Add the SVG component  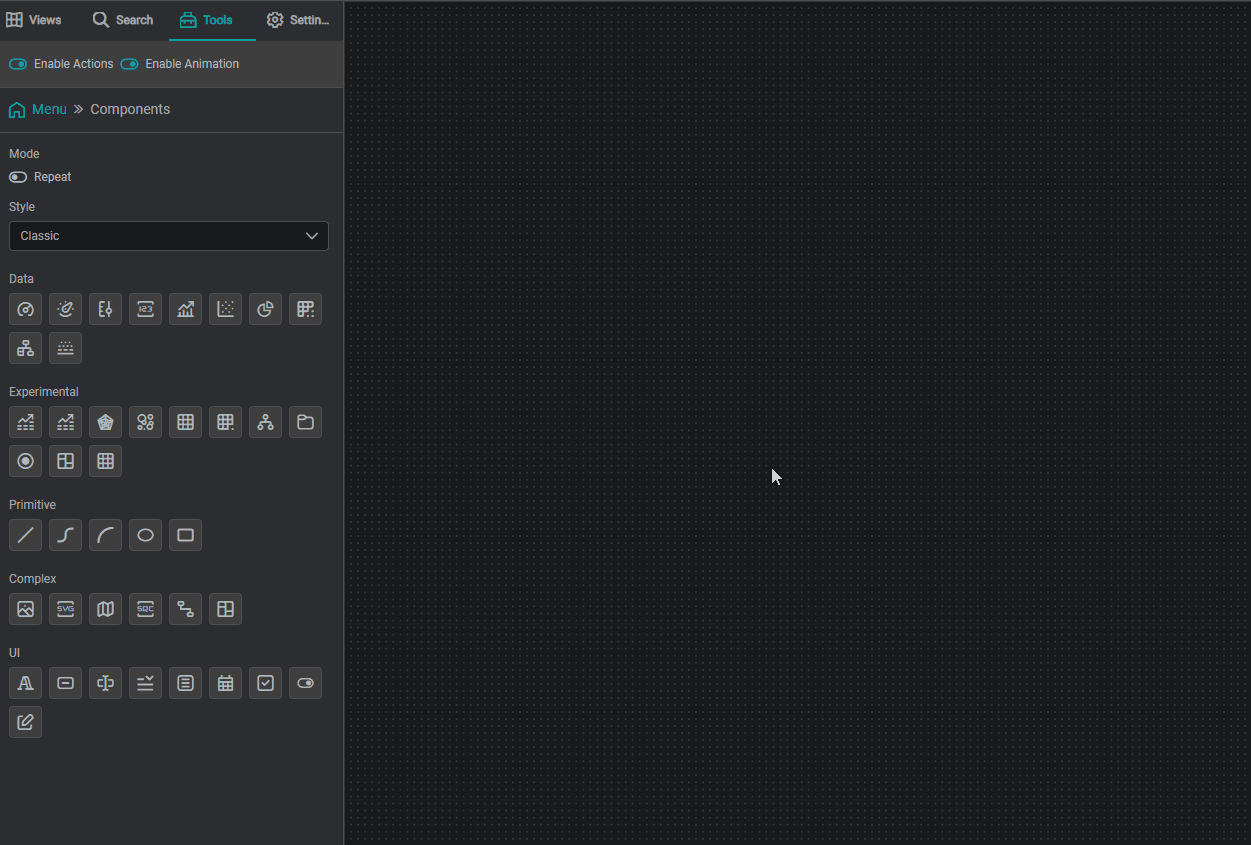coord(66,609)
